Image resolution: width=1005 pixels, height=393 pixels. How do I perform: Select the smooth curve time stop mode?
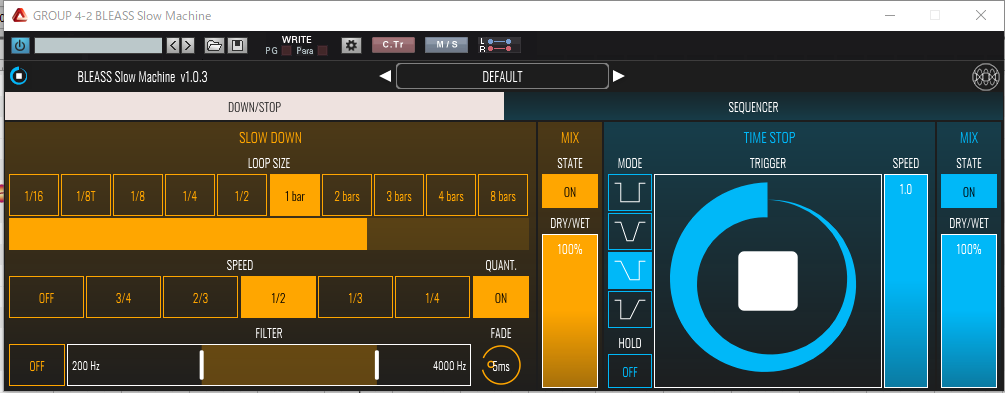pyautogui.click(x=630, y=231)
